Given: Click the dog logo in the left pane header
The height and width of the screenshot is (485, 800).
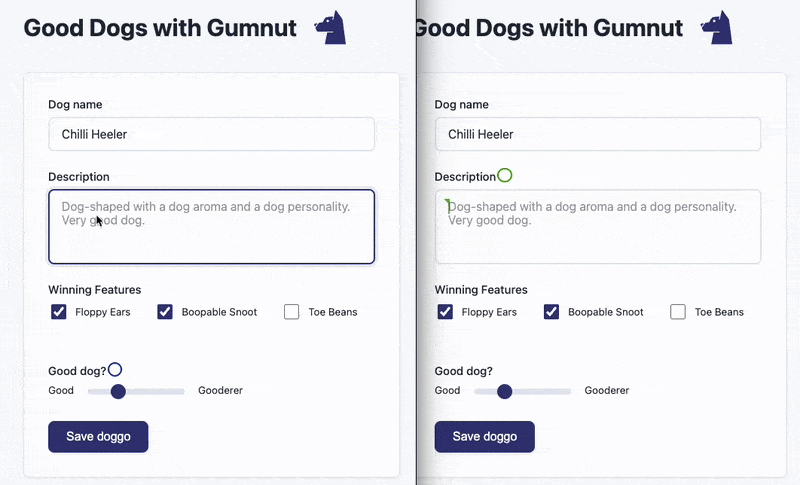Looking at the screenshot, I should (331, 28).
